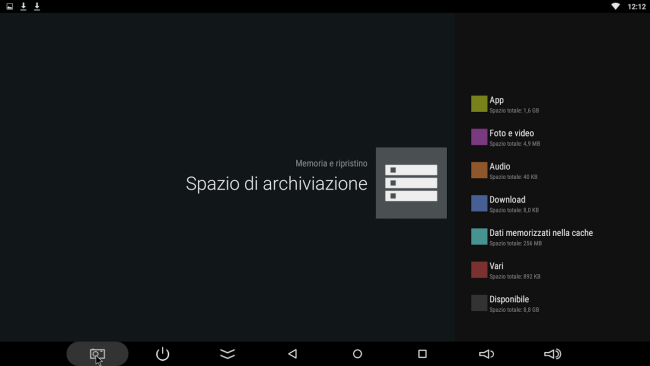Click the purple Foto e video swatch
The width and height of the screenshot is (650, 366).
(479, 137)
